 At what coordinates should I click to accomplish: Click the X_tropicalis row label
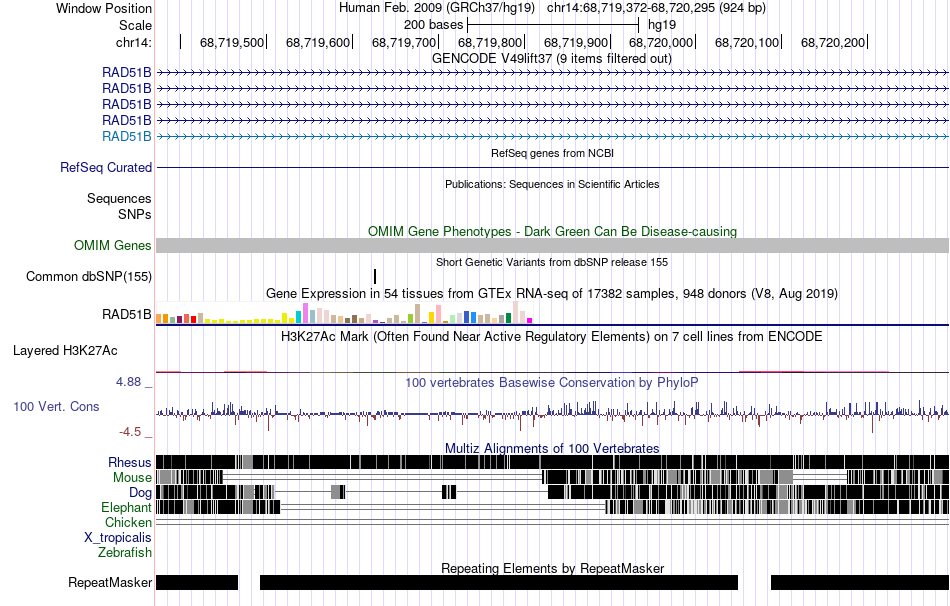[x=118, y=538]
